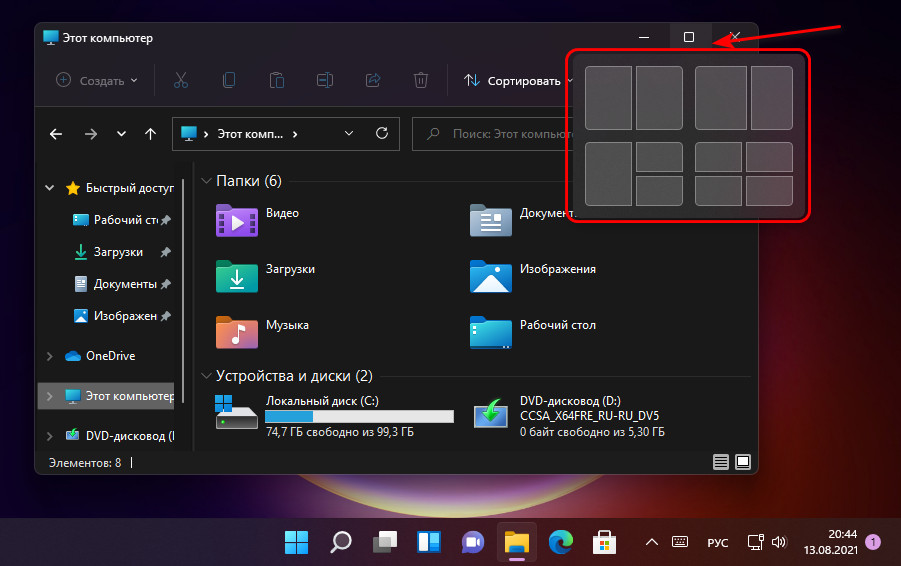Image resolution: width=901 pixels, height=566 pixels.
Task: Click the Rename icon in toolbar
Action: tap(325, 80)
